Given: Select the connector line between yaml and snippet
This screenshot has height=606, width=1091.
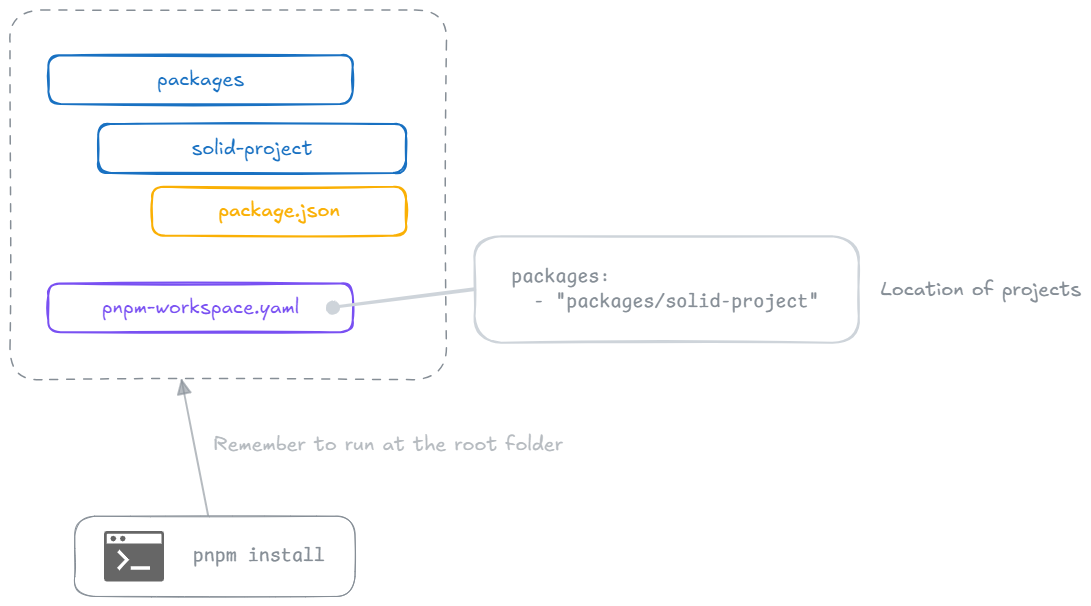Looking at the screenshot, I should click(x=405, y=299).
